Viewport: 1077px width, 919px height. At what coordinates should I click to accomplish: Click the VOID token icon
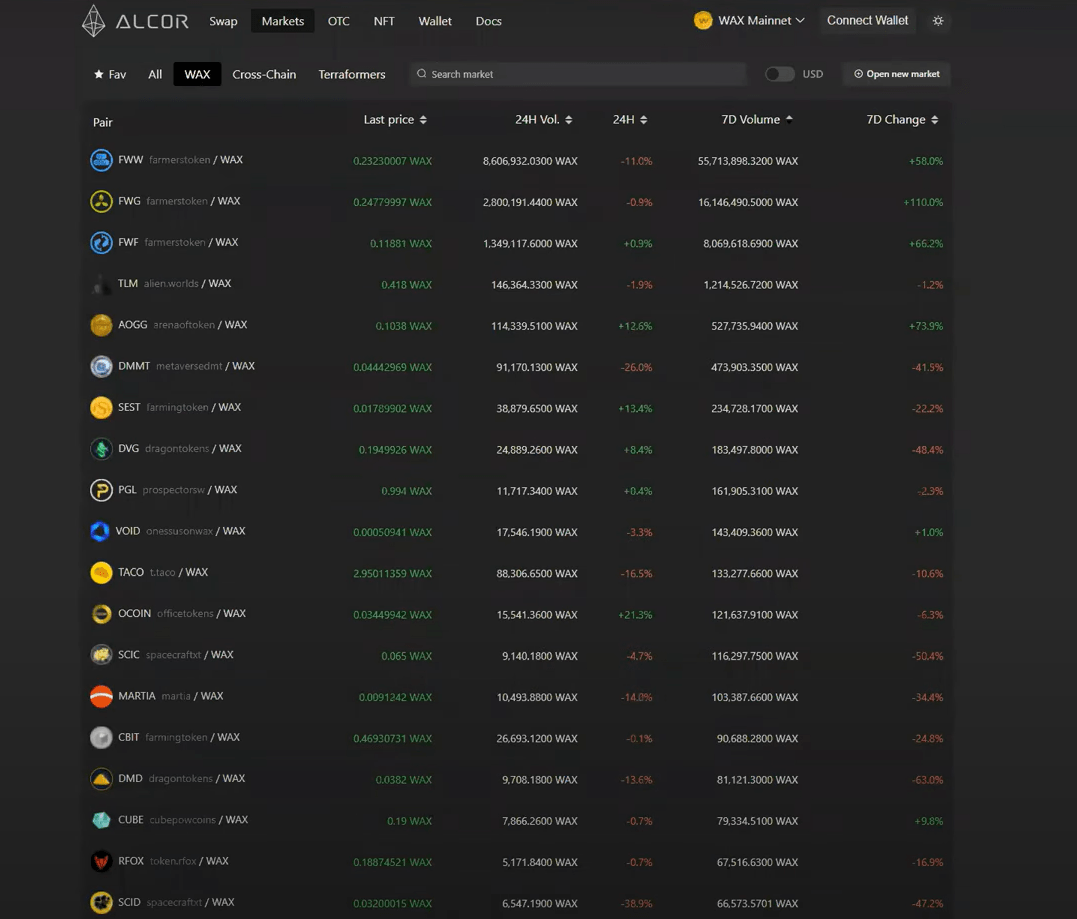click(101, 531)
